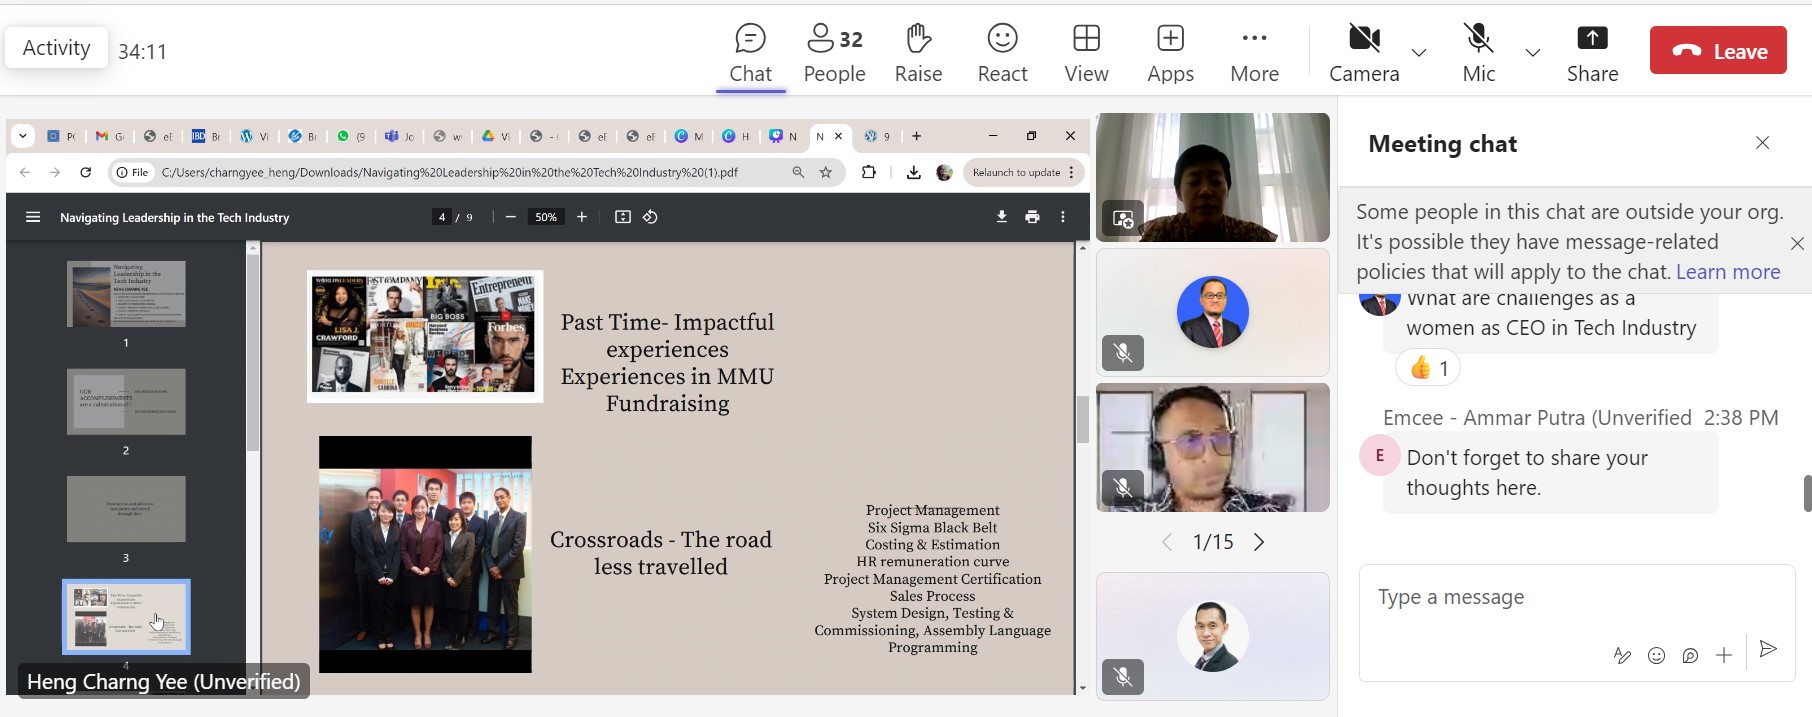Open the Chrome profile avatar
The image size is (1812, 717).
[944, 172]
